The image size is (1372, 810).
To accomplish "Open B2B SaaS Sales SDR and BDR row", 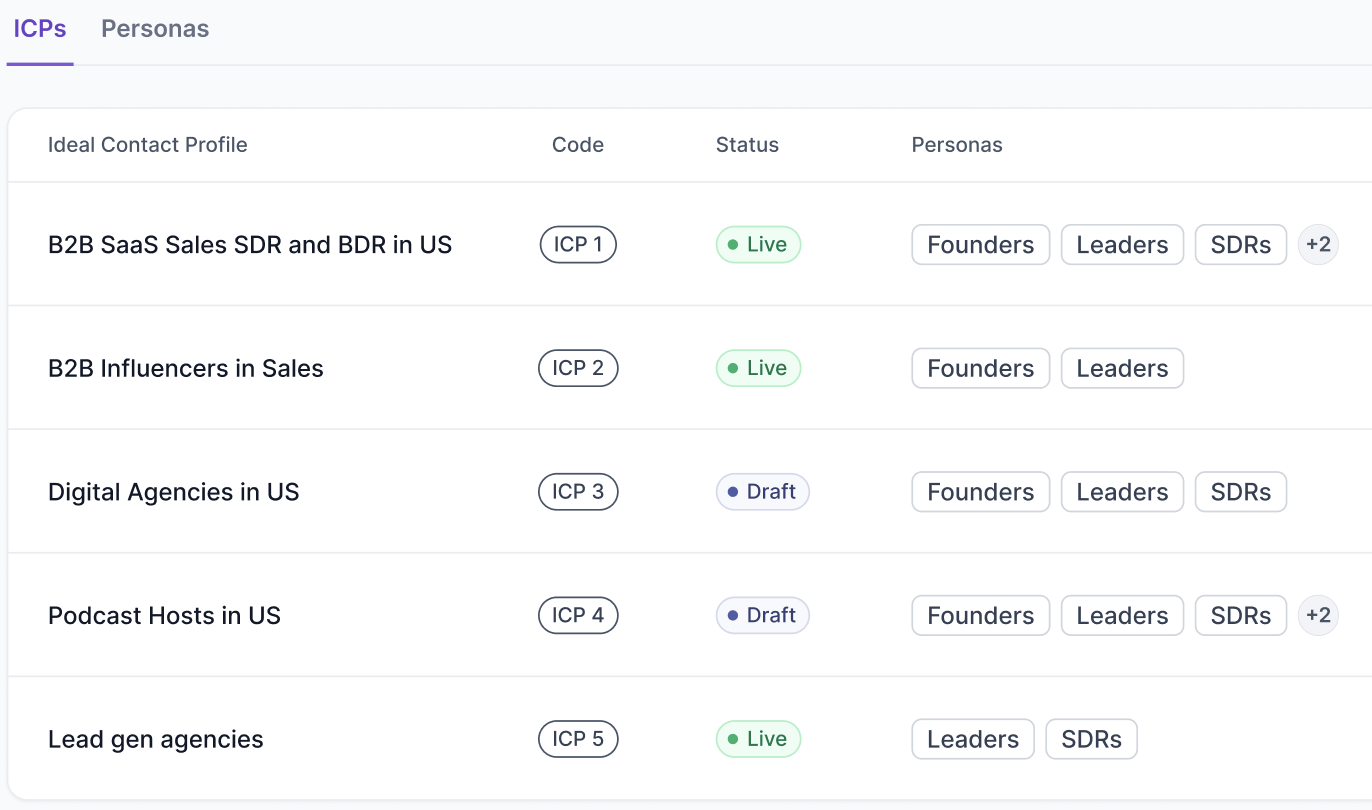I will 250,245.
